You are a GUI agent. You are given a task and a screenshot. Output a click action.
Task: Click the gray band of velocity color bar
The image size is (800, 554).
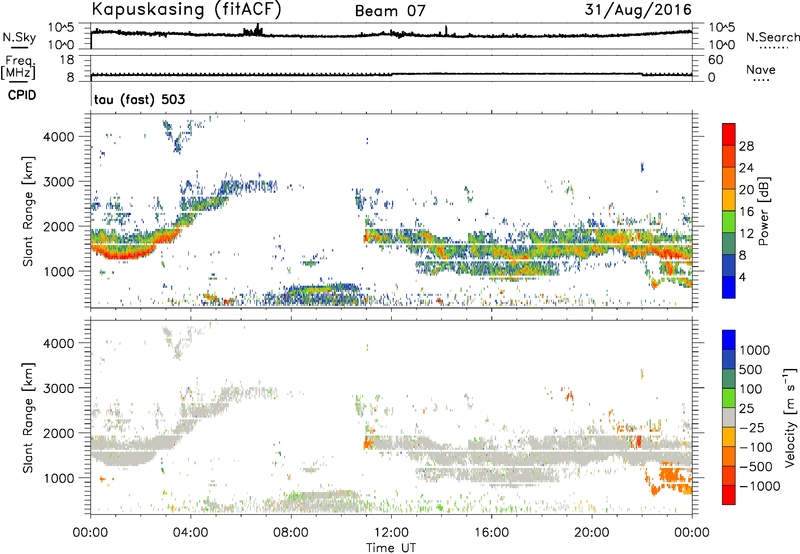pyautogui.click(x=729, y=417)
